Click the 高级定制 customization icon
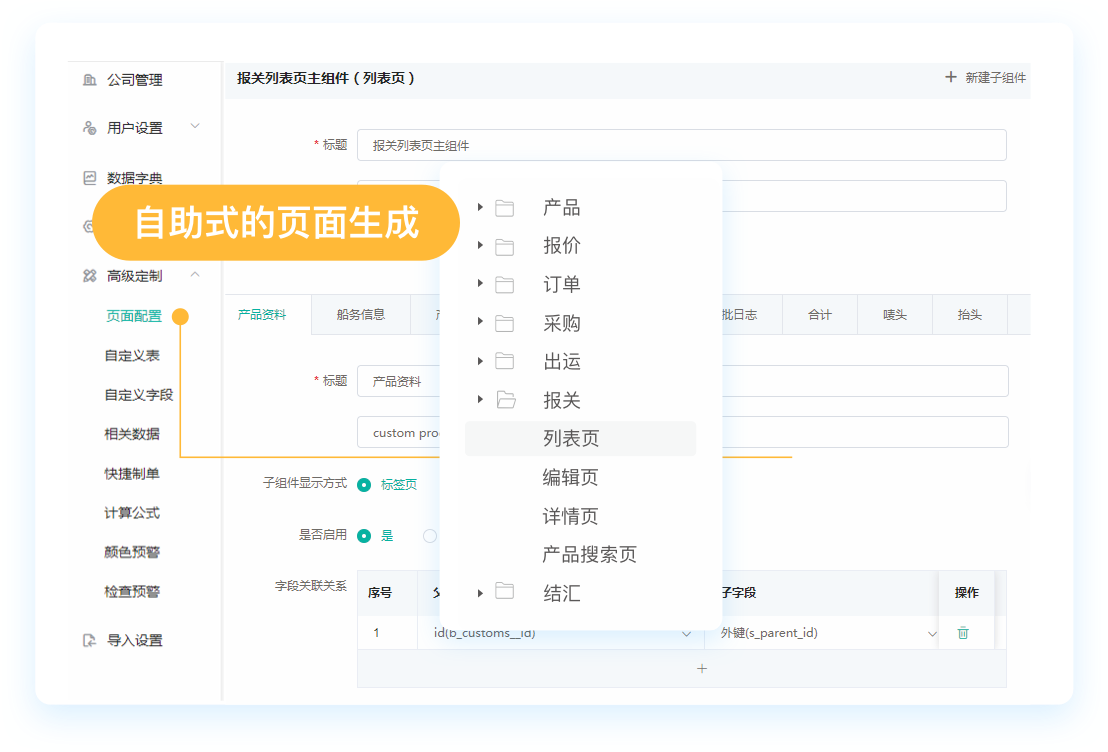The image size is (1108, 752). click(90, 276)
